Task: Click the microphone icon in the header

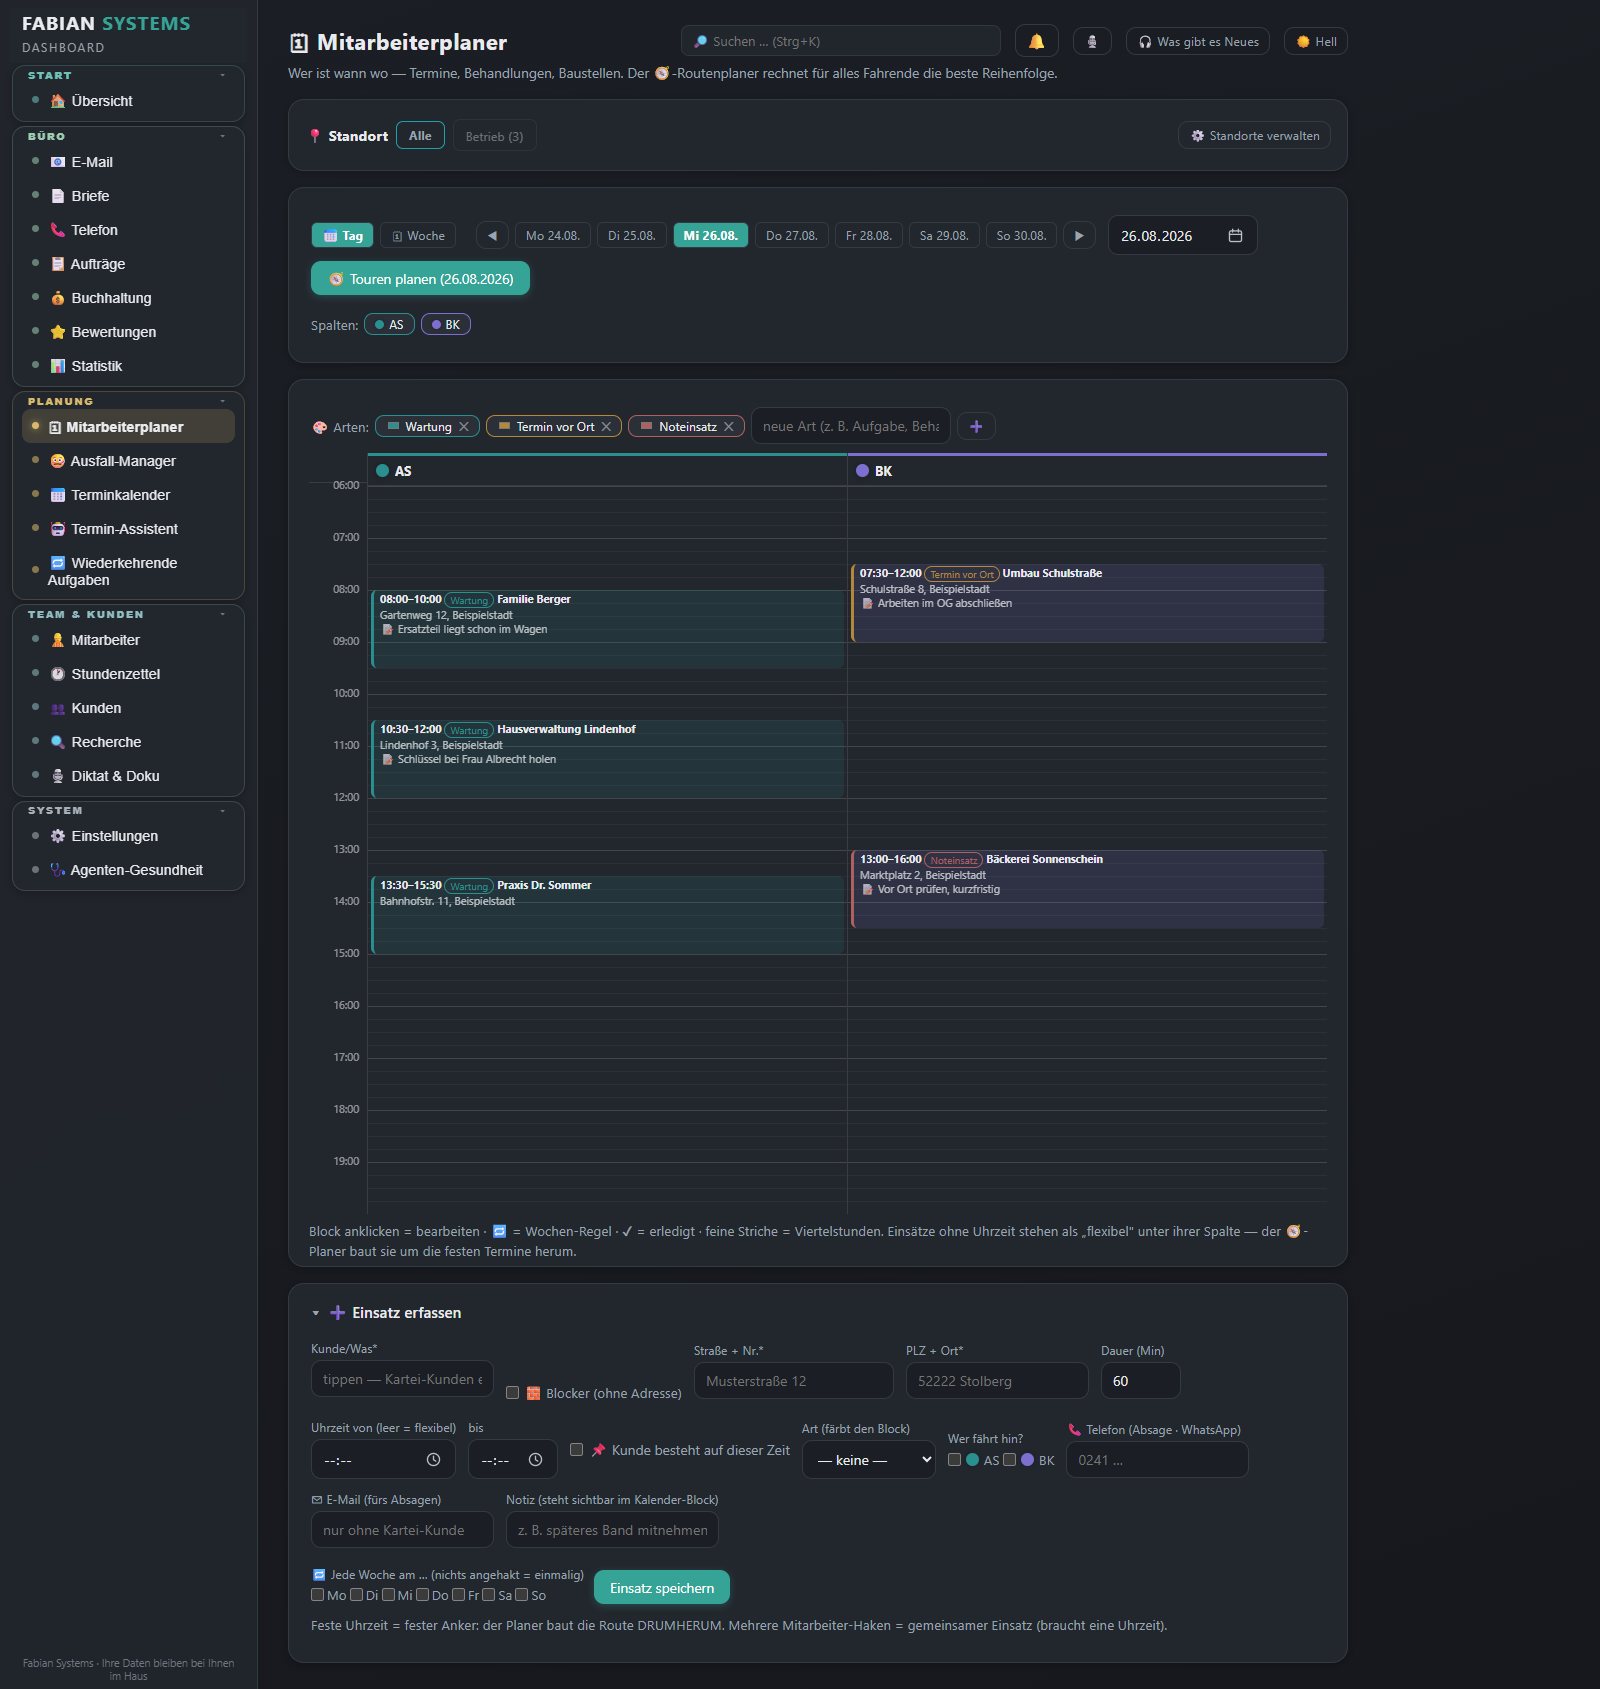Action: (x=1092, y=41)
